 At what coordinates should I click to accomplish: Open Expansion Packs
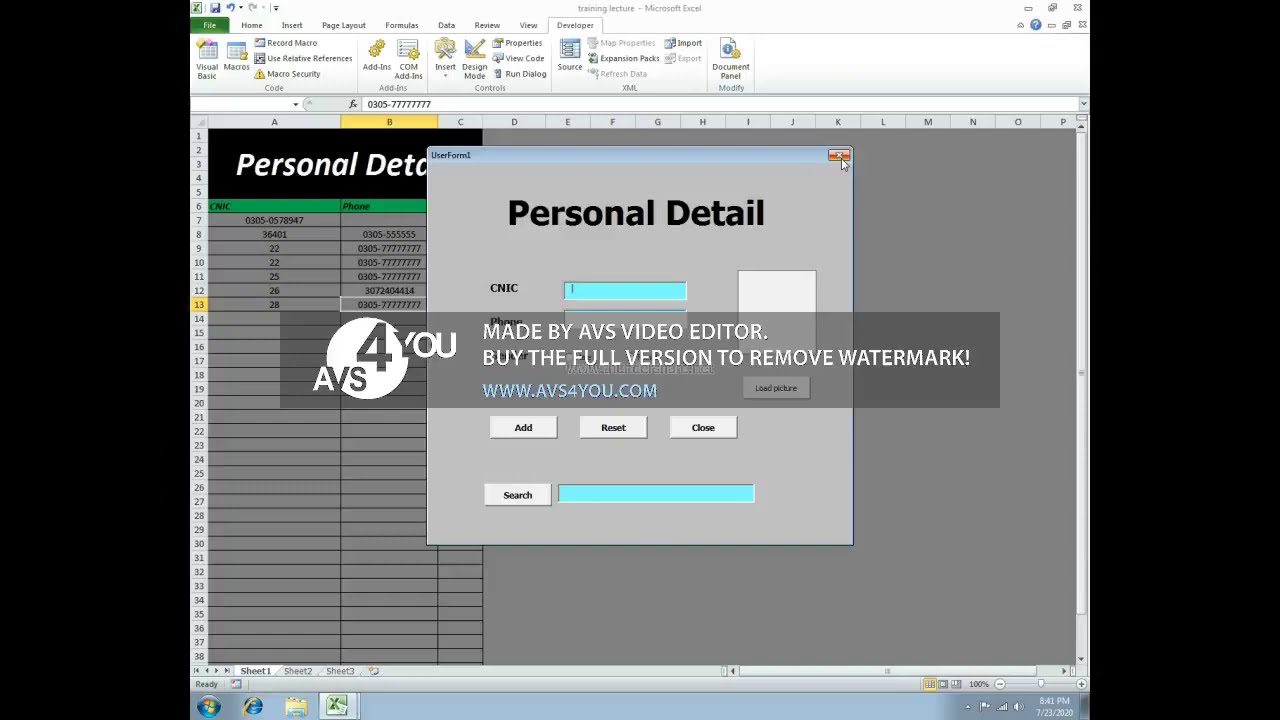(x=623, y=58)
